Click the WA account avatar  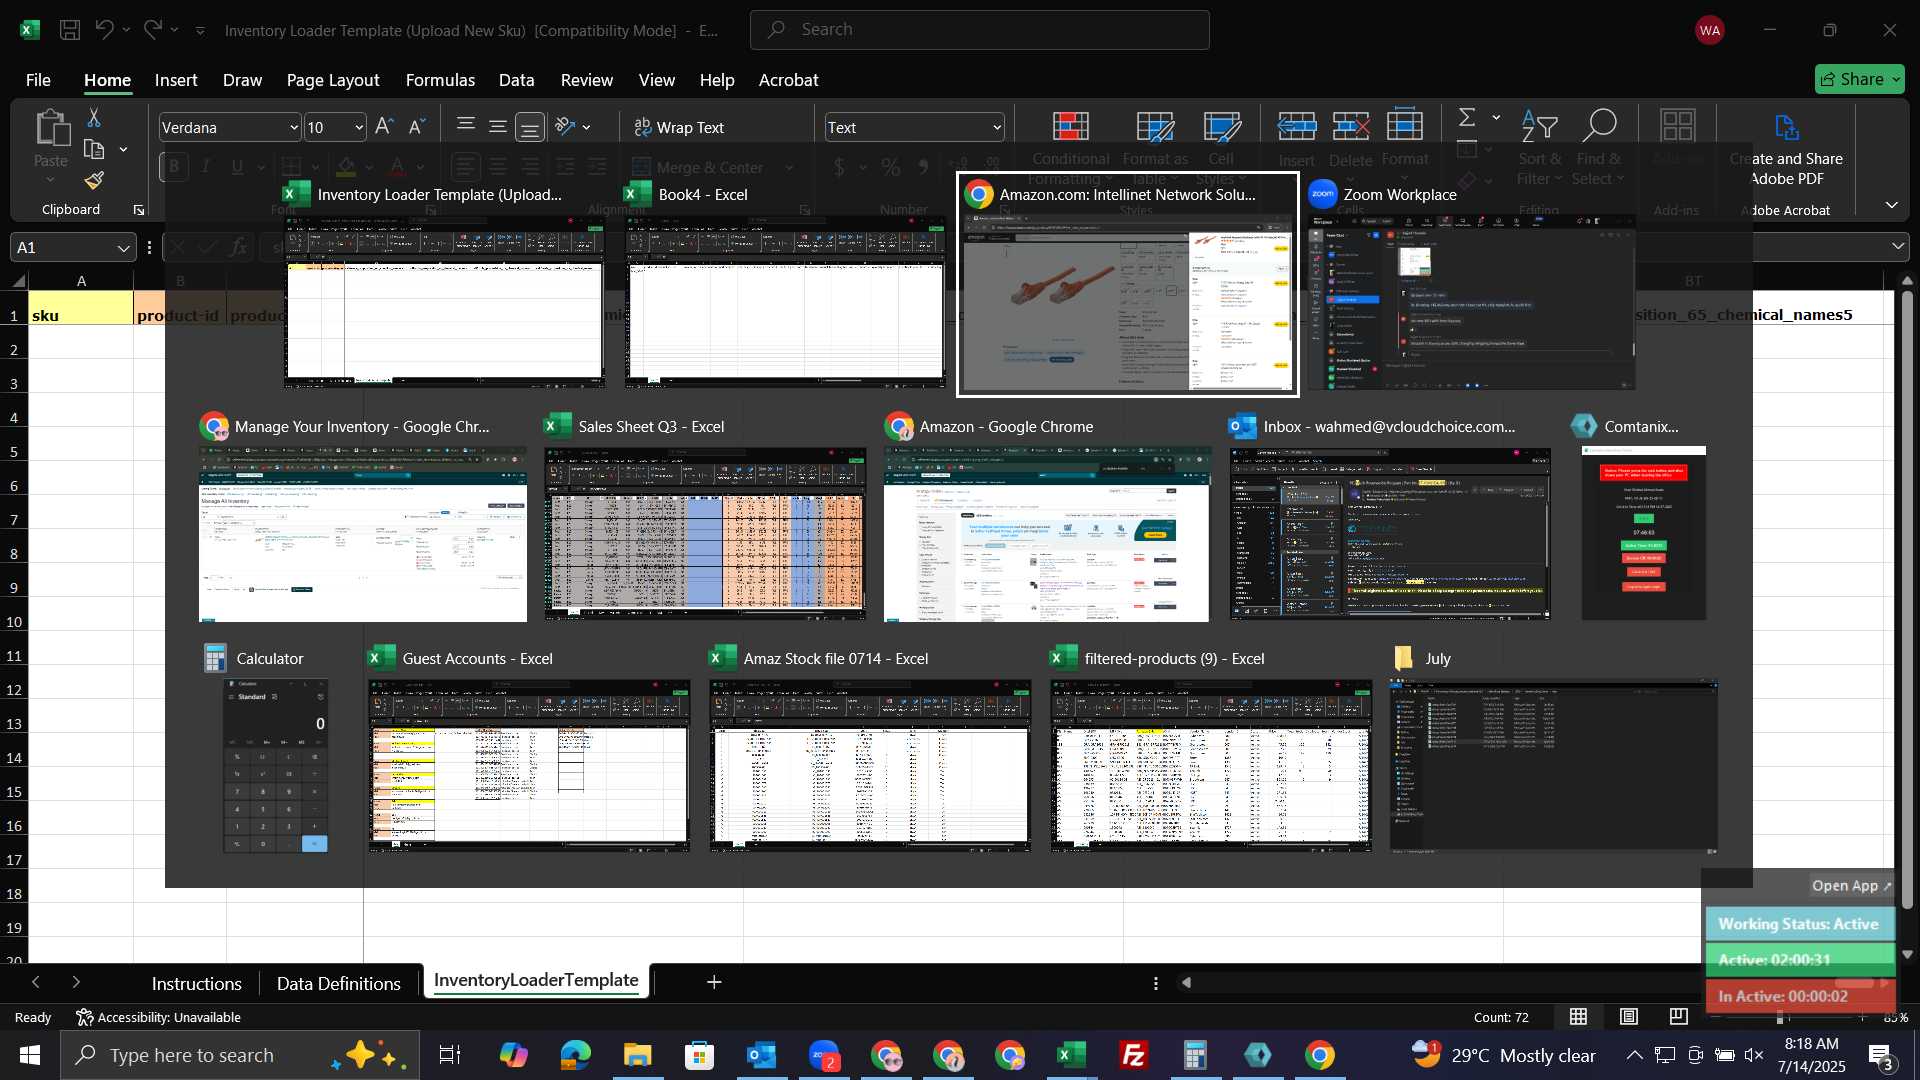[1710, 30]
